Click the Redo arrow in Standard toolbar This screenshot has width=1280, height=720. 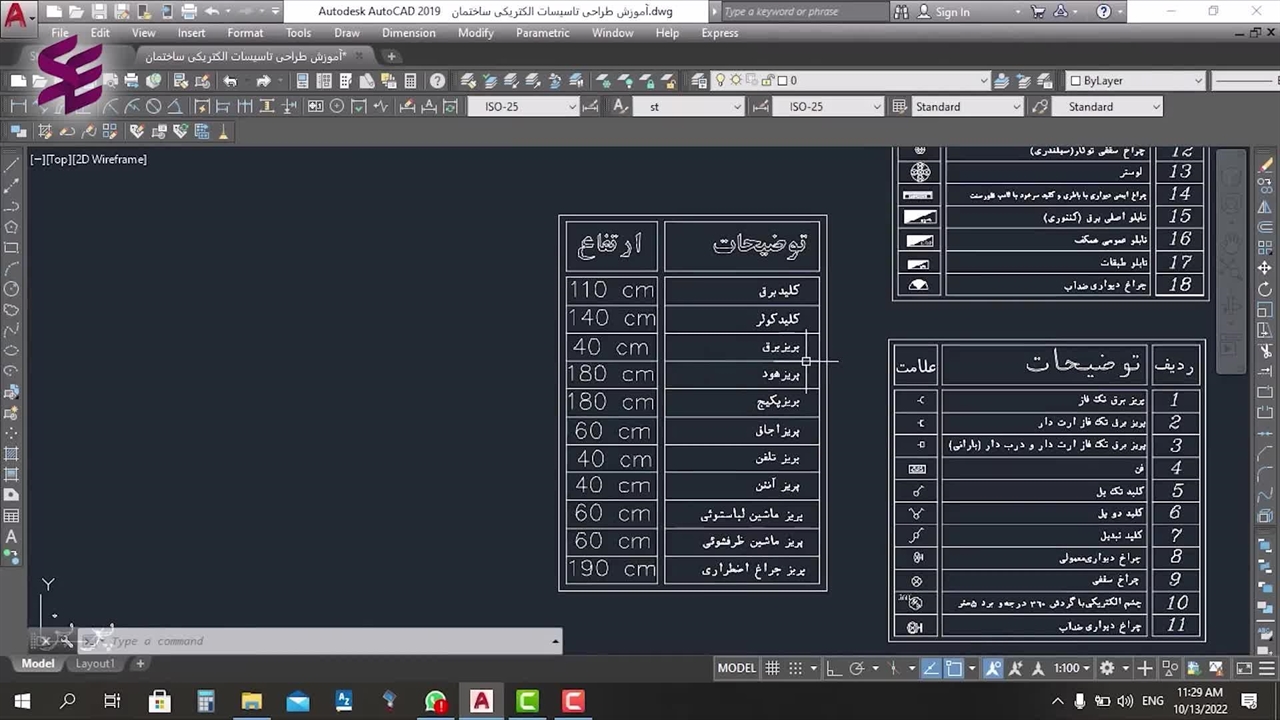[263, 81]
